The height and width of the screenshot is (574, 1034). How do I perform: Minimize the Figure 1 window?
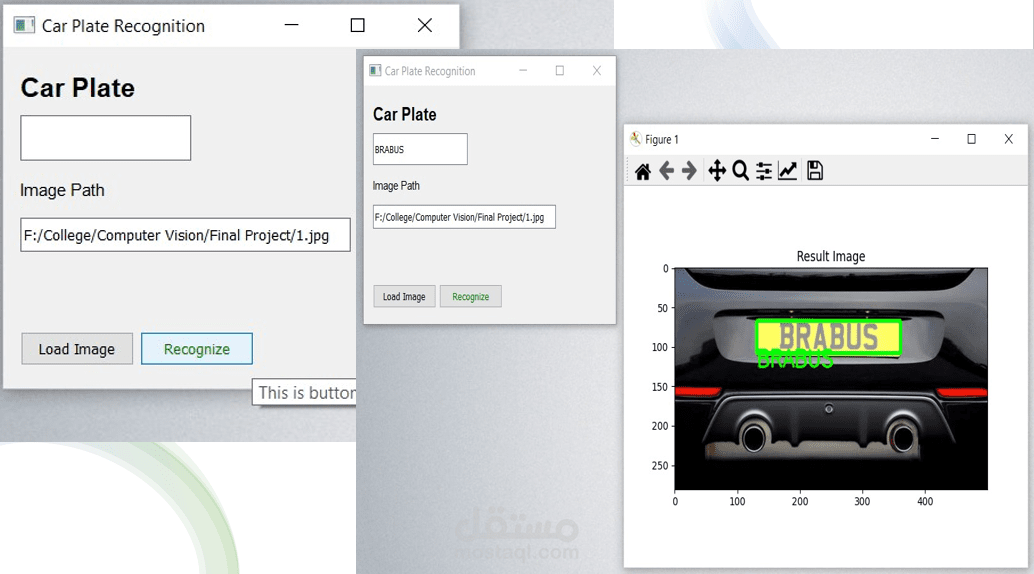(935, 139)
